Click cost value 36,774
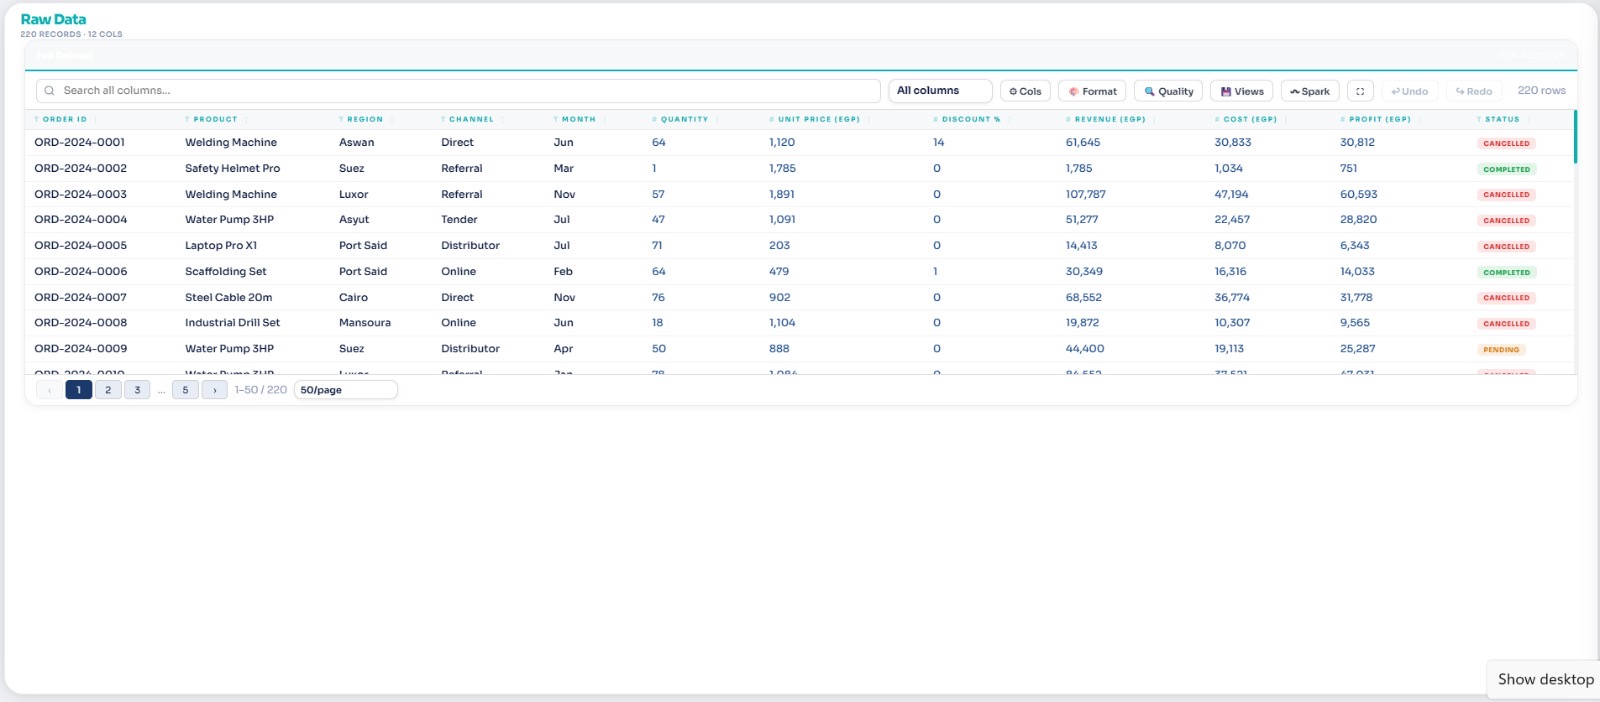The width and height of the screenshot is (1600, 702). pos(1232,298)
